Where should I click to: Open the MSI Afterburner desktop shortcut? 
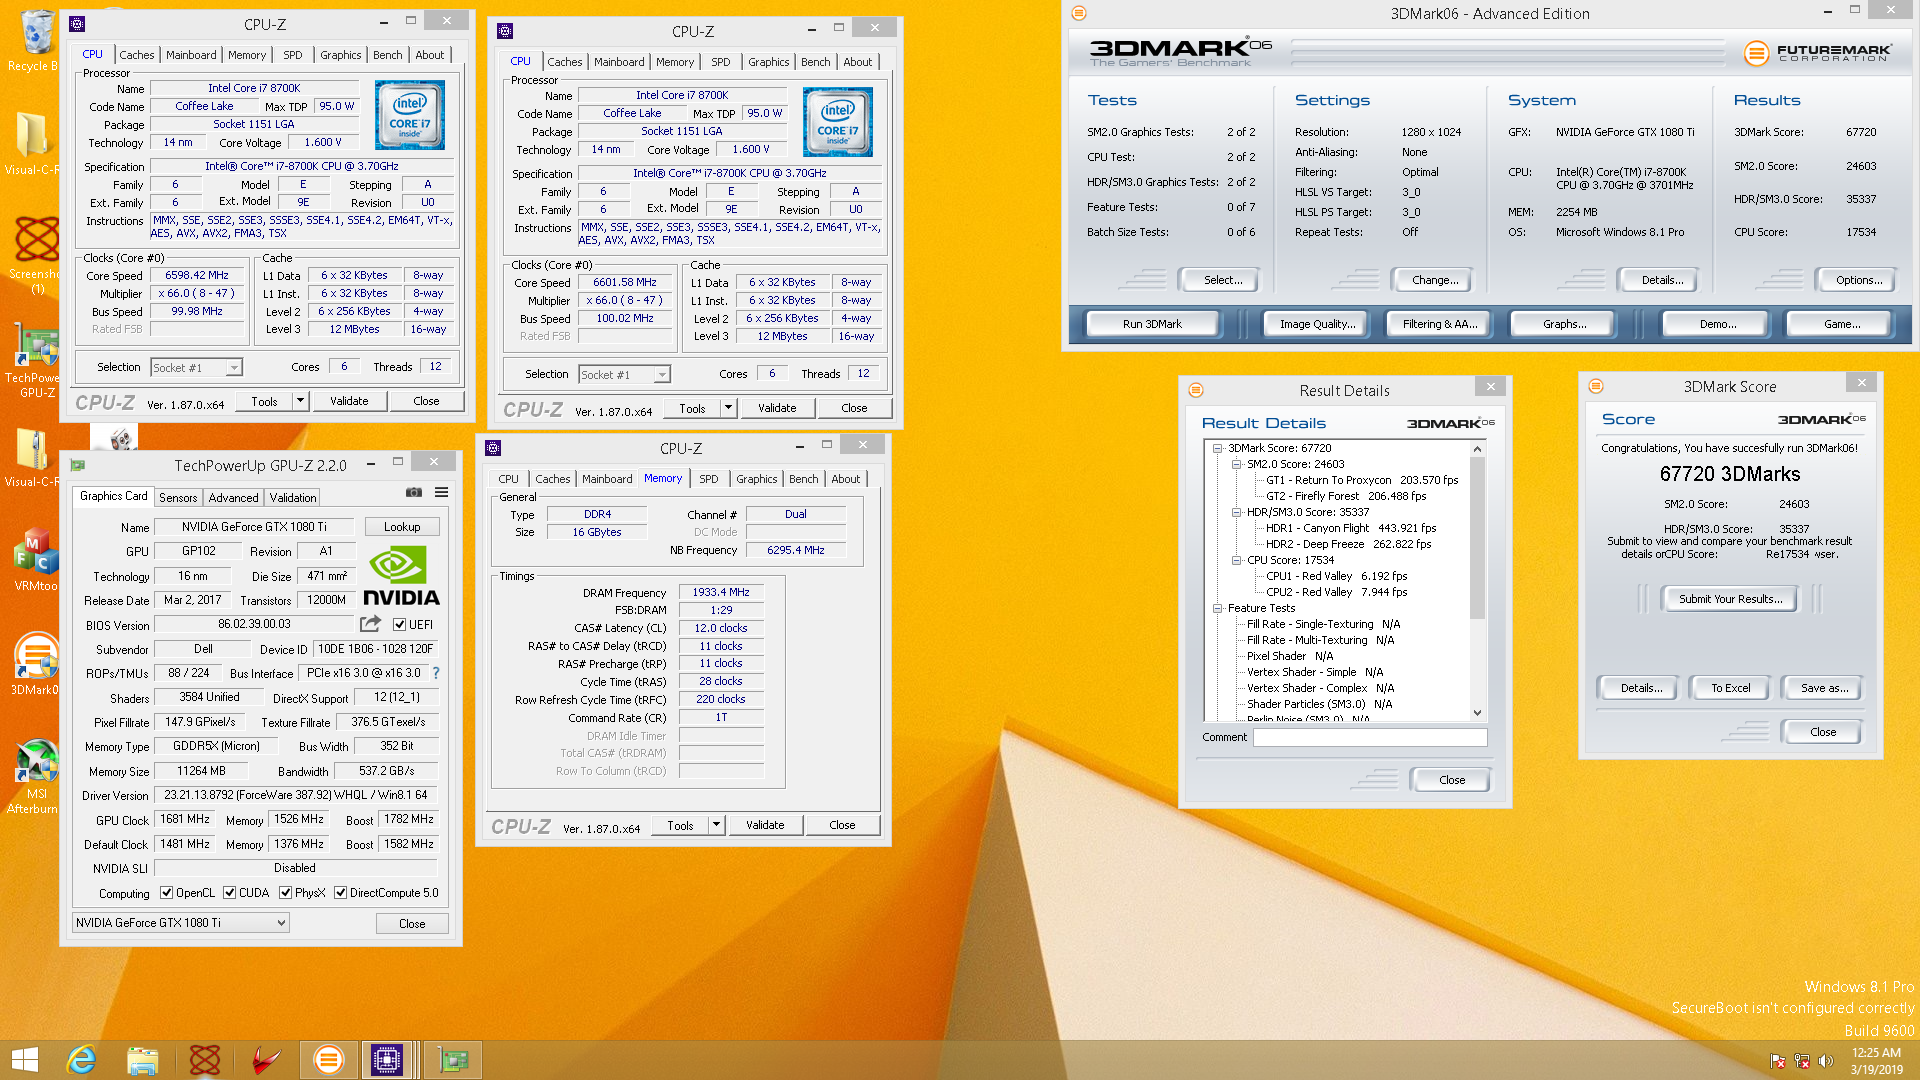pos(35,777)
